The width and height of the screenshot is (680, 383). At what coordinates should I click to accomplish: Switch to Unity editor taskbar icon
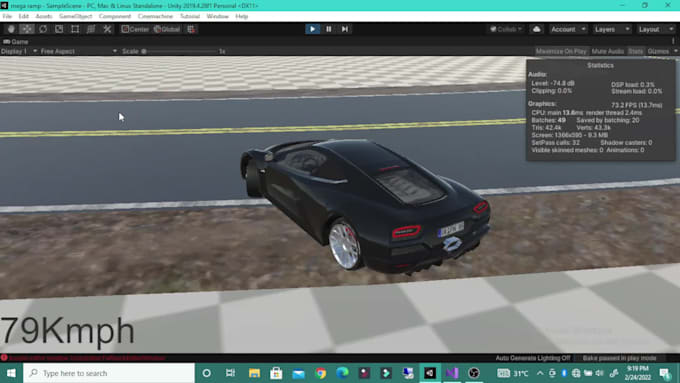coord(430,373)
